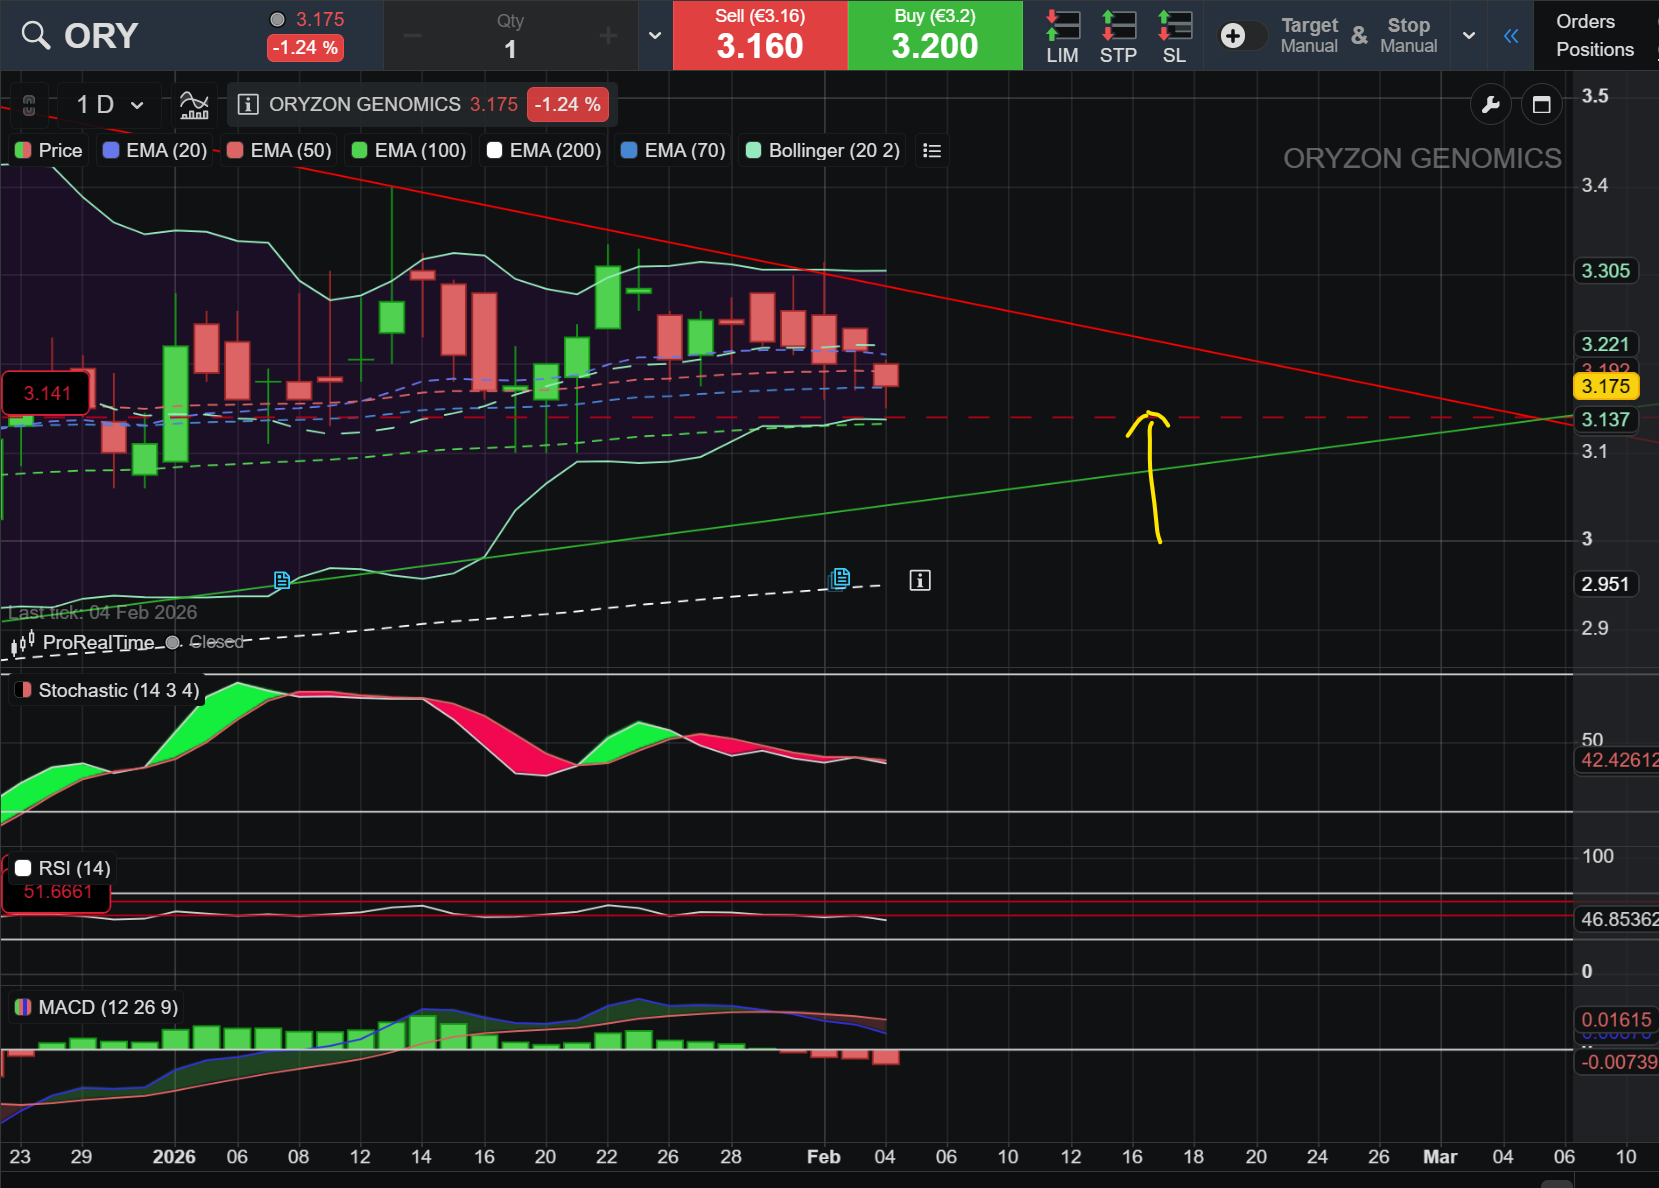1659x1188 pixels.
Task: Toggle EMA (50) indicator legend
Action: tap(280, 150)
